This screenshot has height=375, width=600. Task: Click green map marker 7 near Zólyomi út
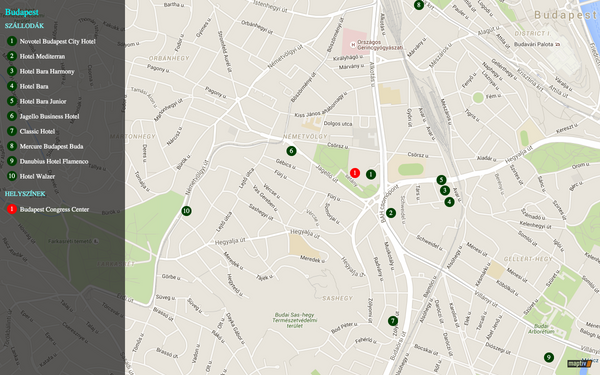pos(393,321)
